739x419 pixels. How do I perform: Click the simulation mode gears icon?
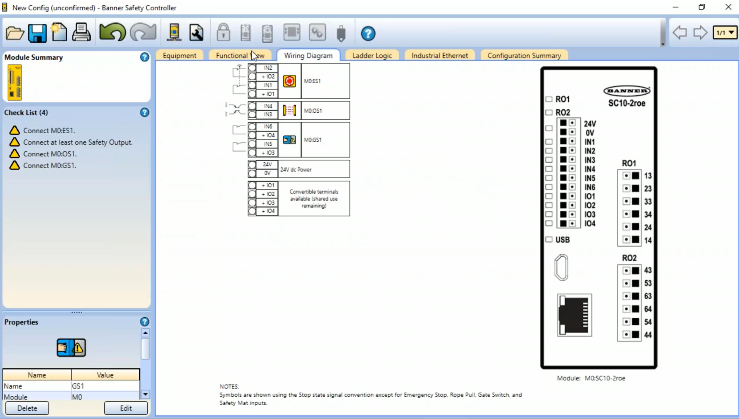(317, 33)
